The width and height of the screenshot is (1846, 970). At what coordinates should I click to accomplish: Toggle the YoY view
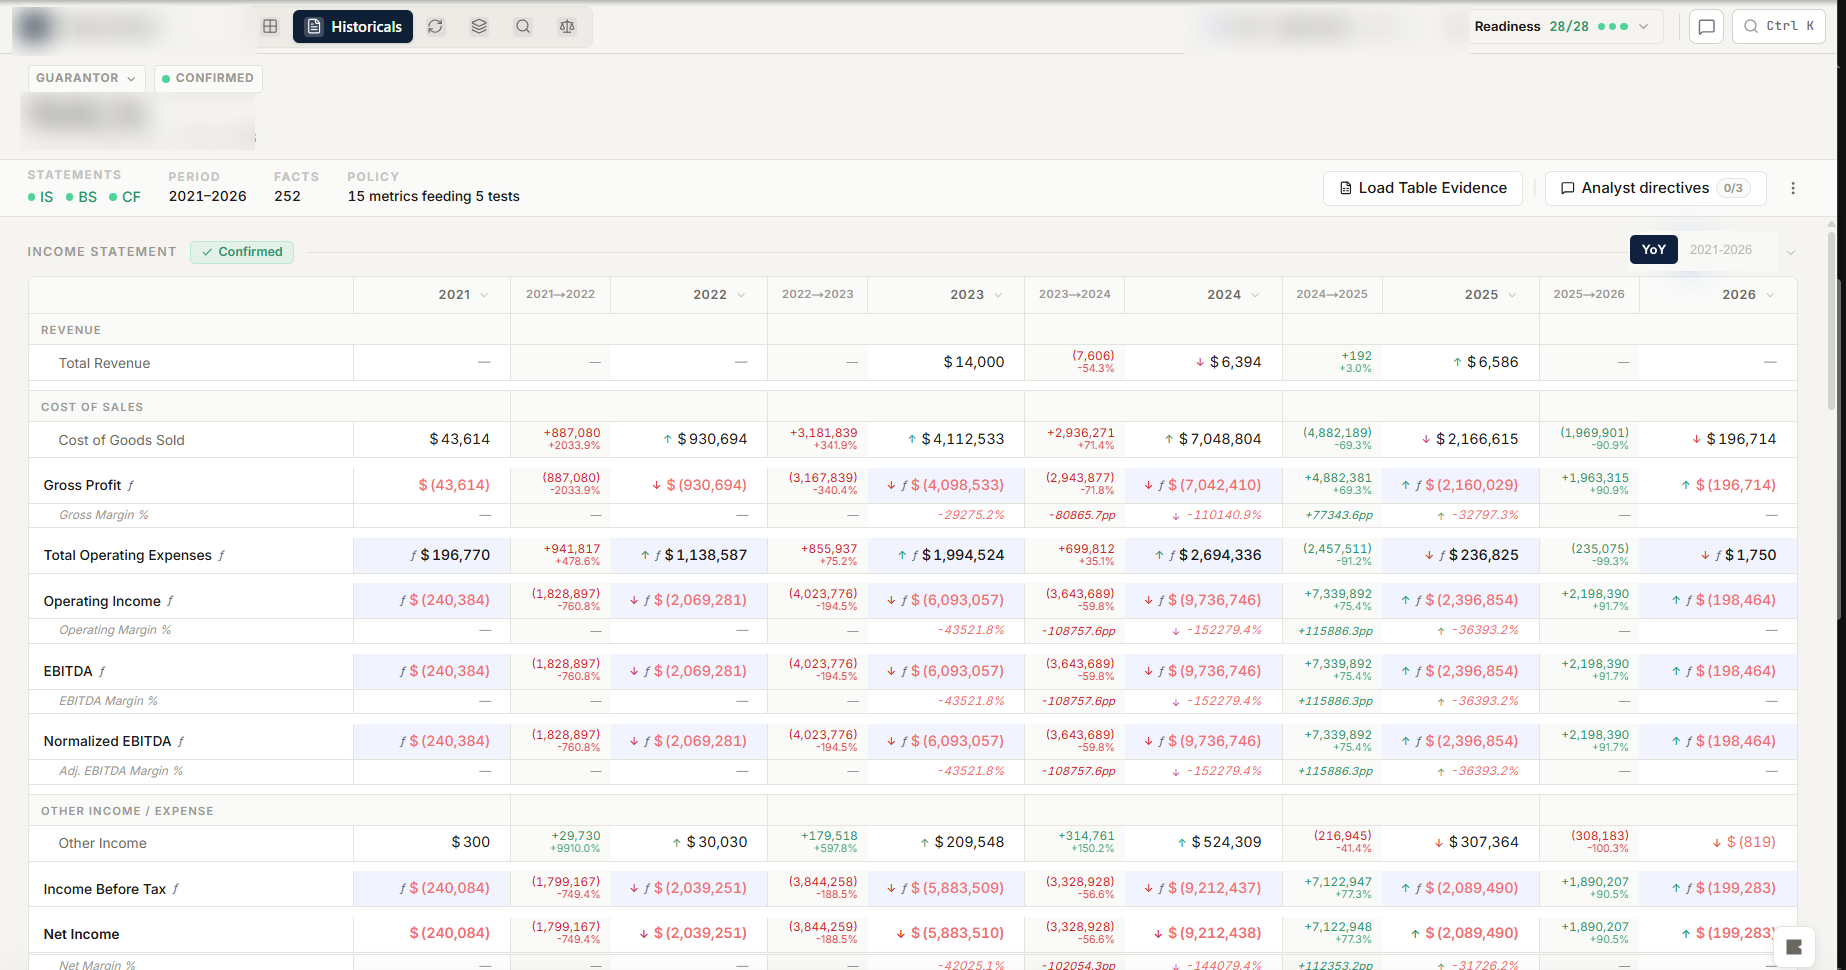click(x=1654, y=250)
